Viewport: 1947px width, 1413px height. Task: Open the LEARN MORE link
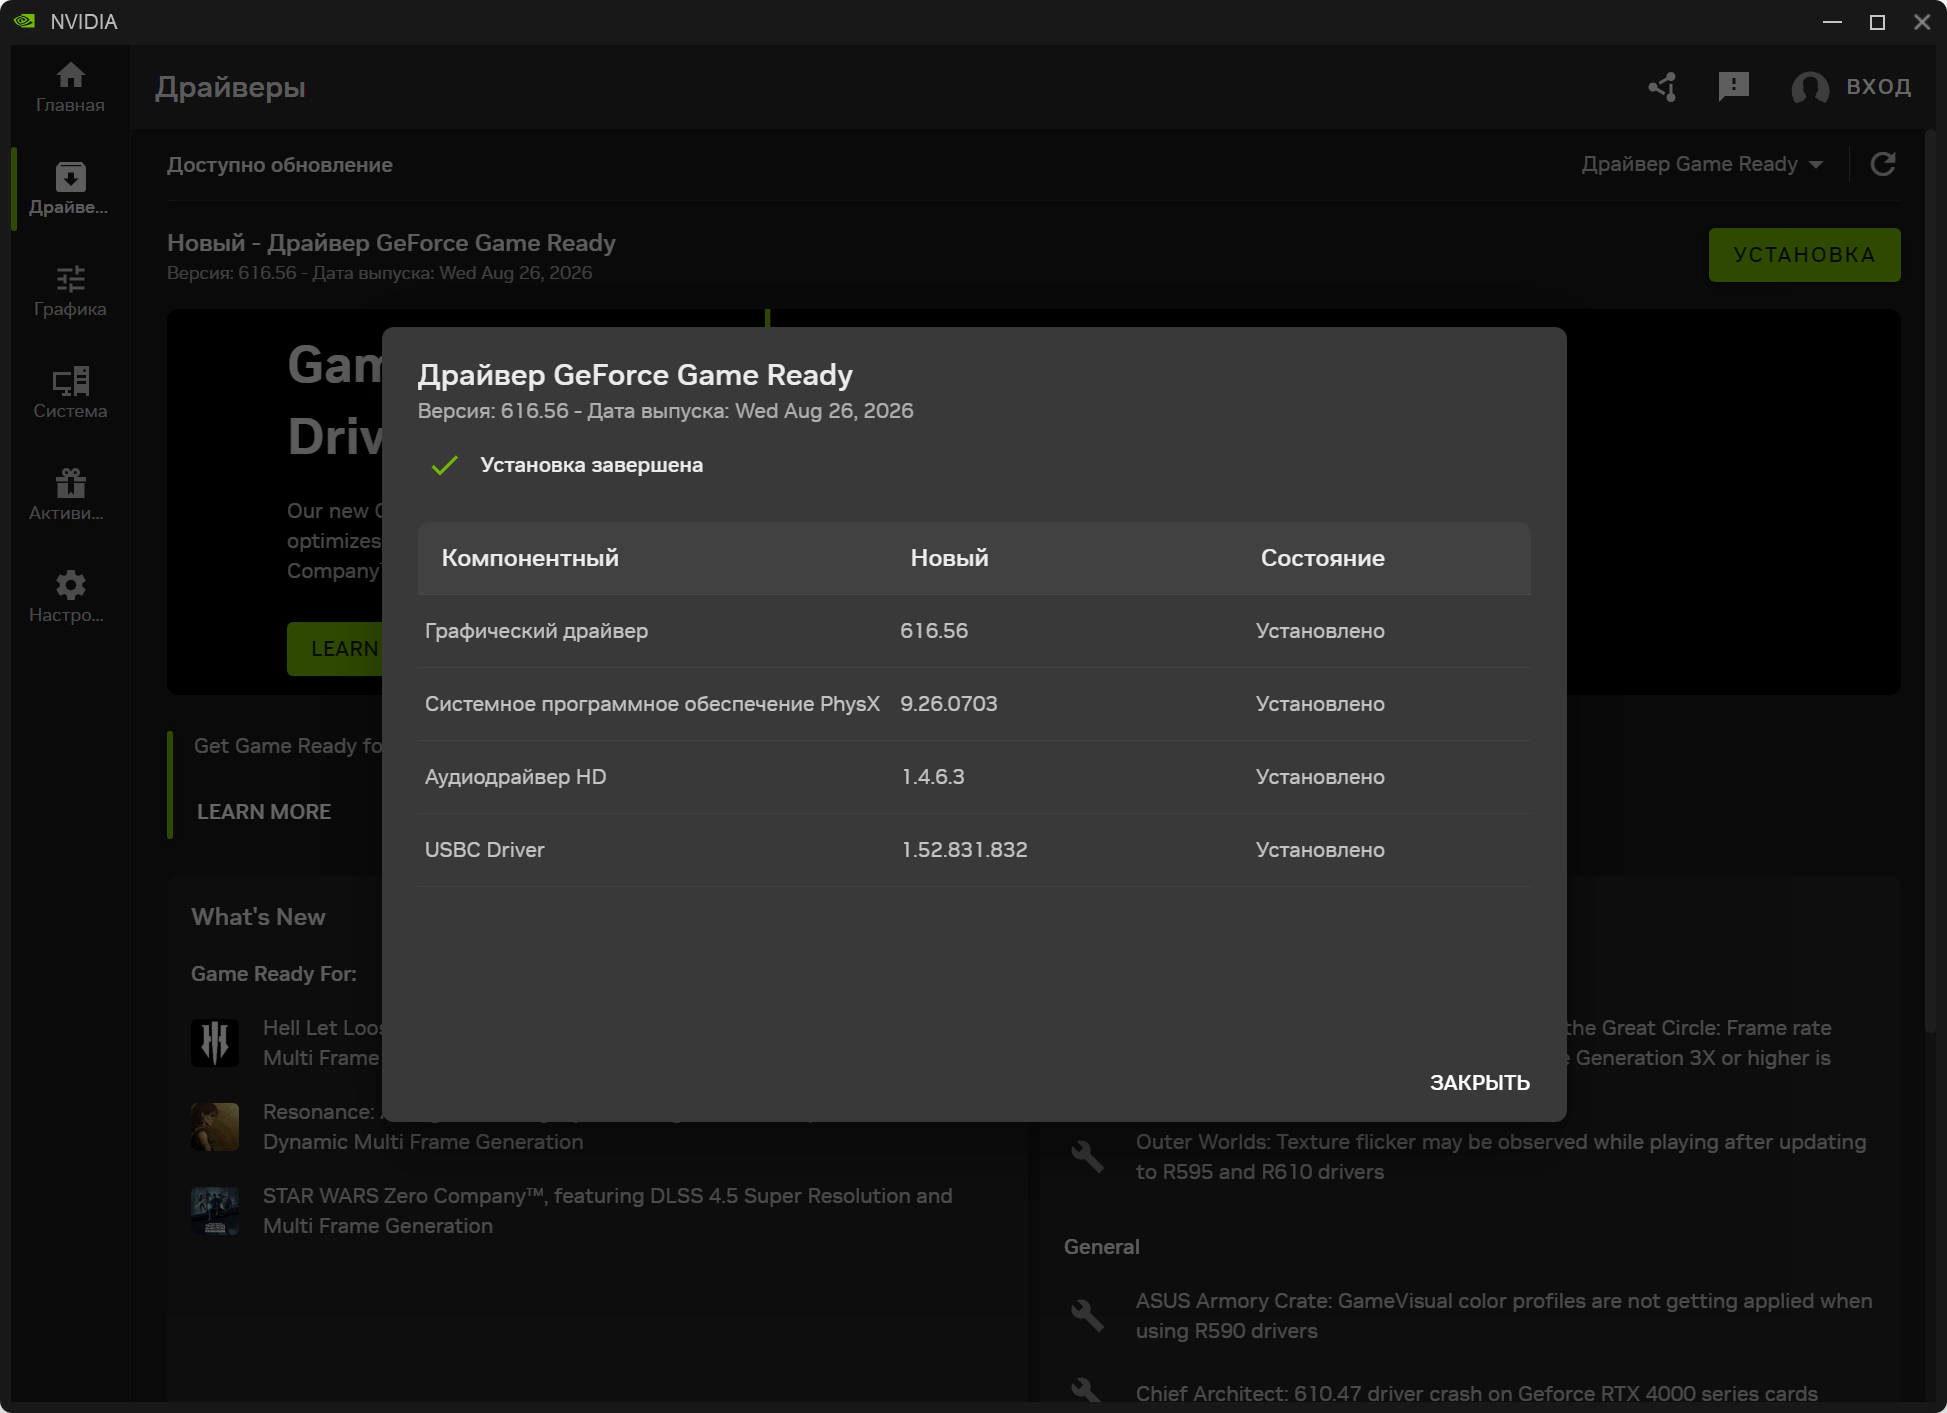(264, 812)
